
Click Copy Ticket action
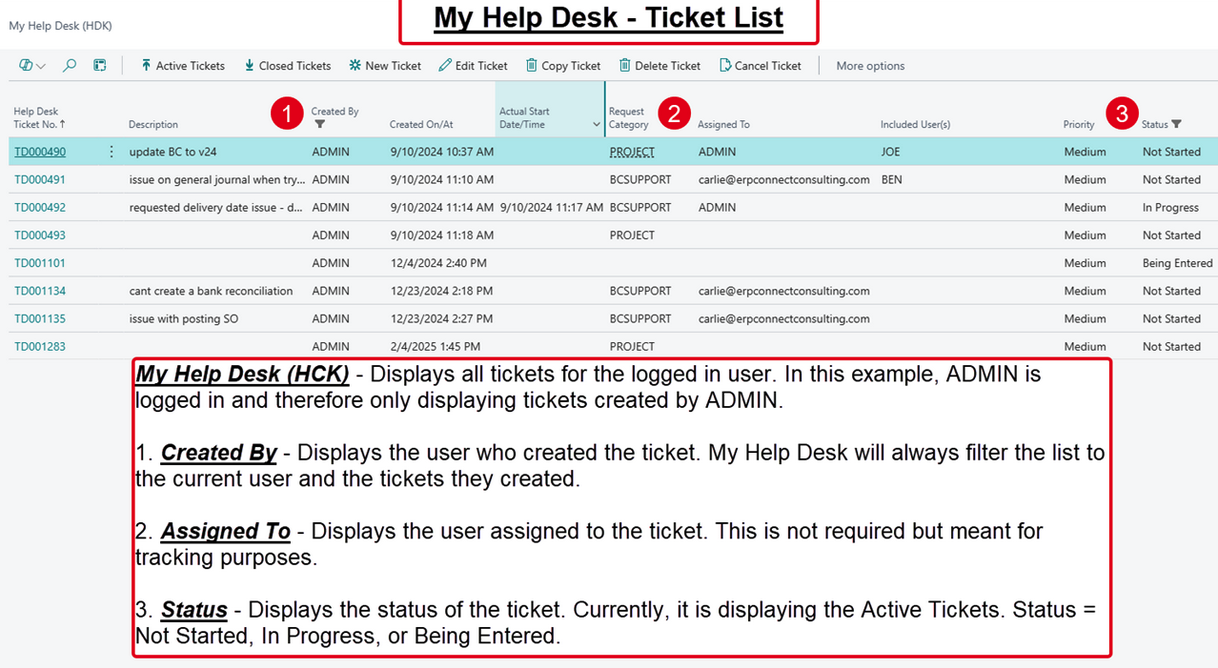[563, 66]
